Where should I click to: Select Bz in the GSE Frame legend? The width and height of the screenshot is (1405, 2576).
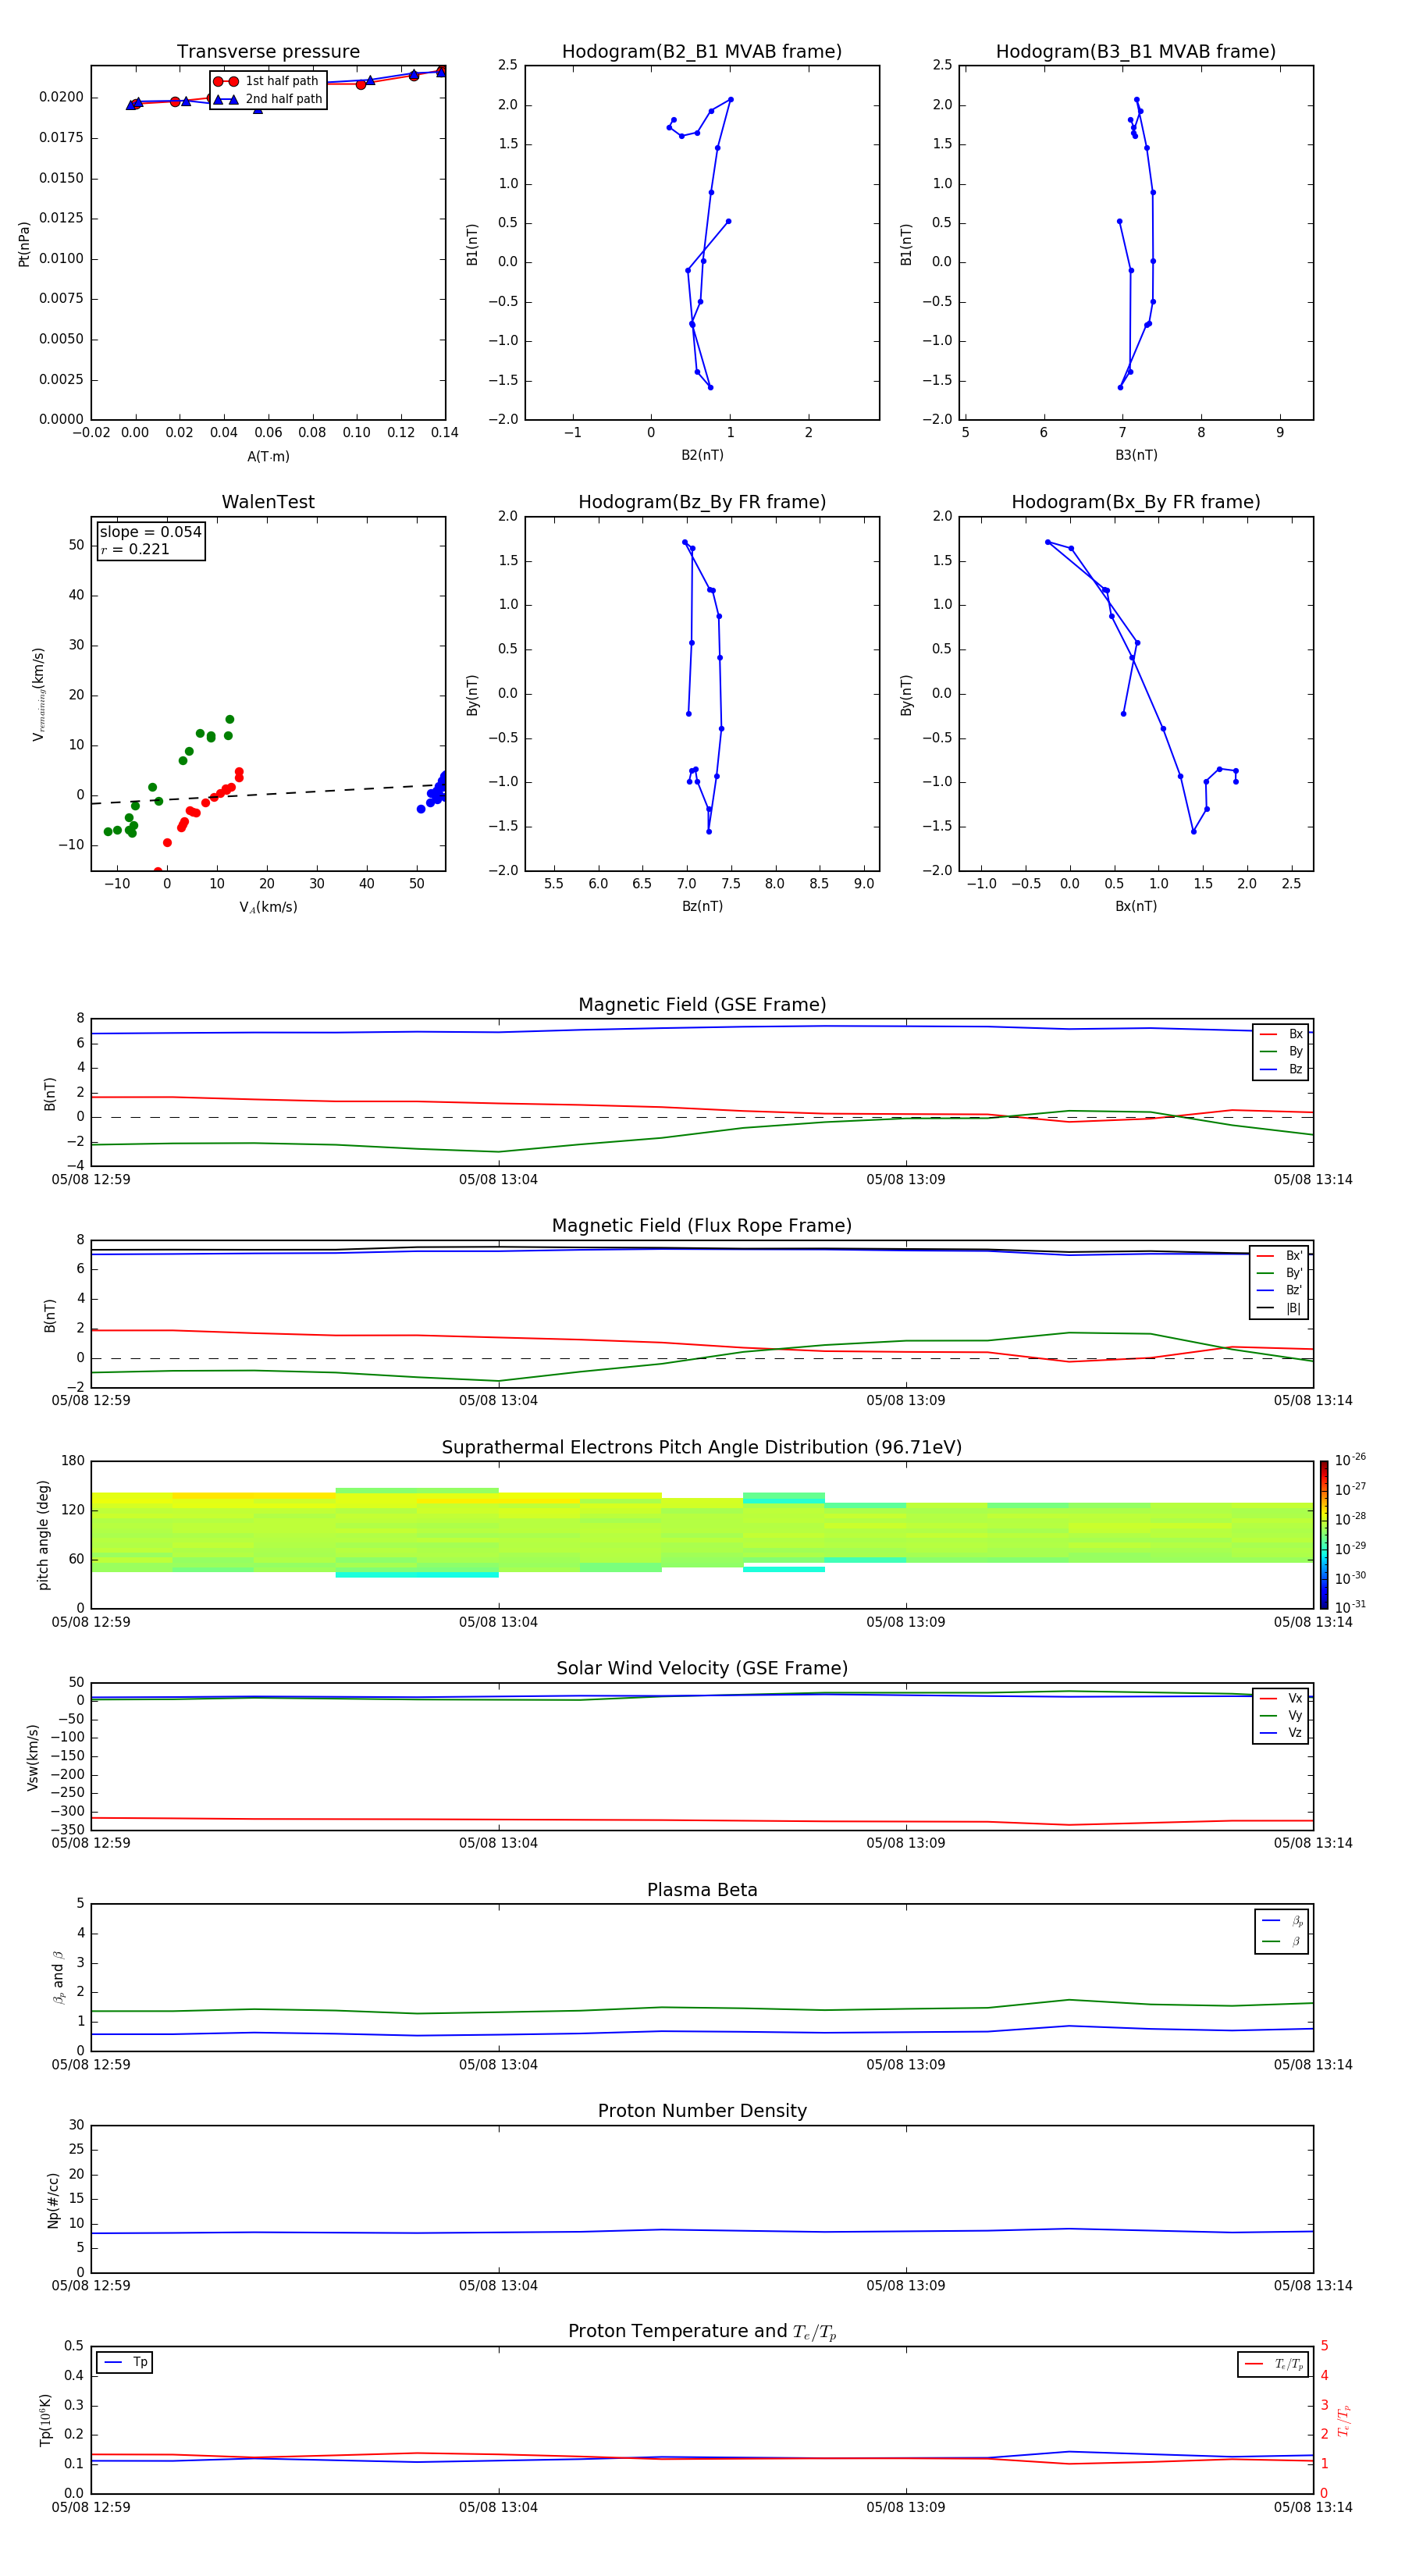pos(1281,1069)
